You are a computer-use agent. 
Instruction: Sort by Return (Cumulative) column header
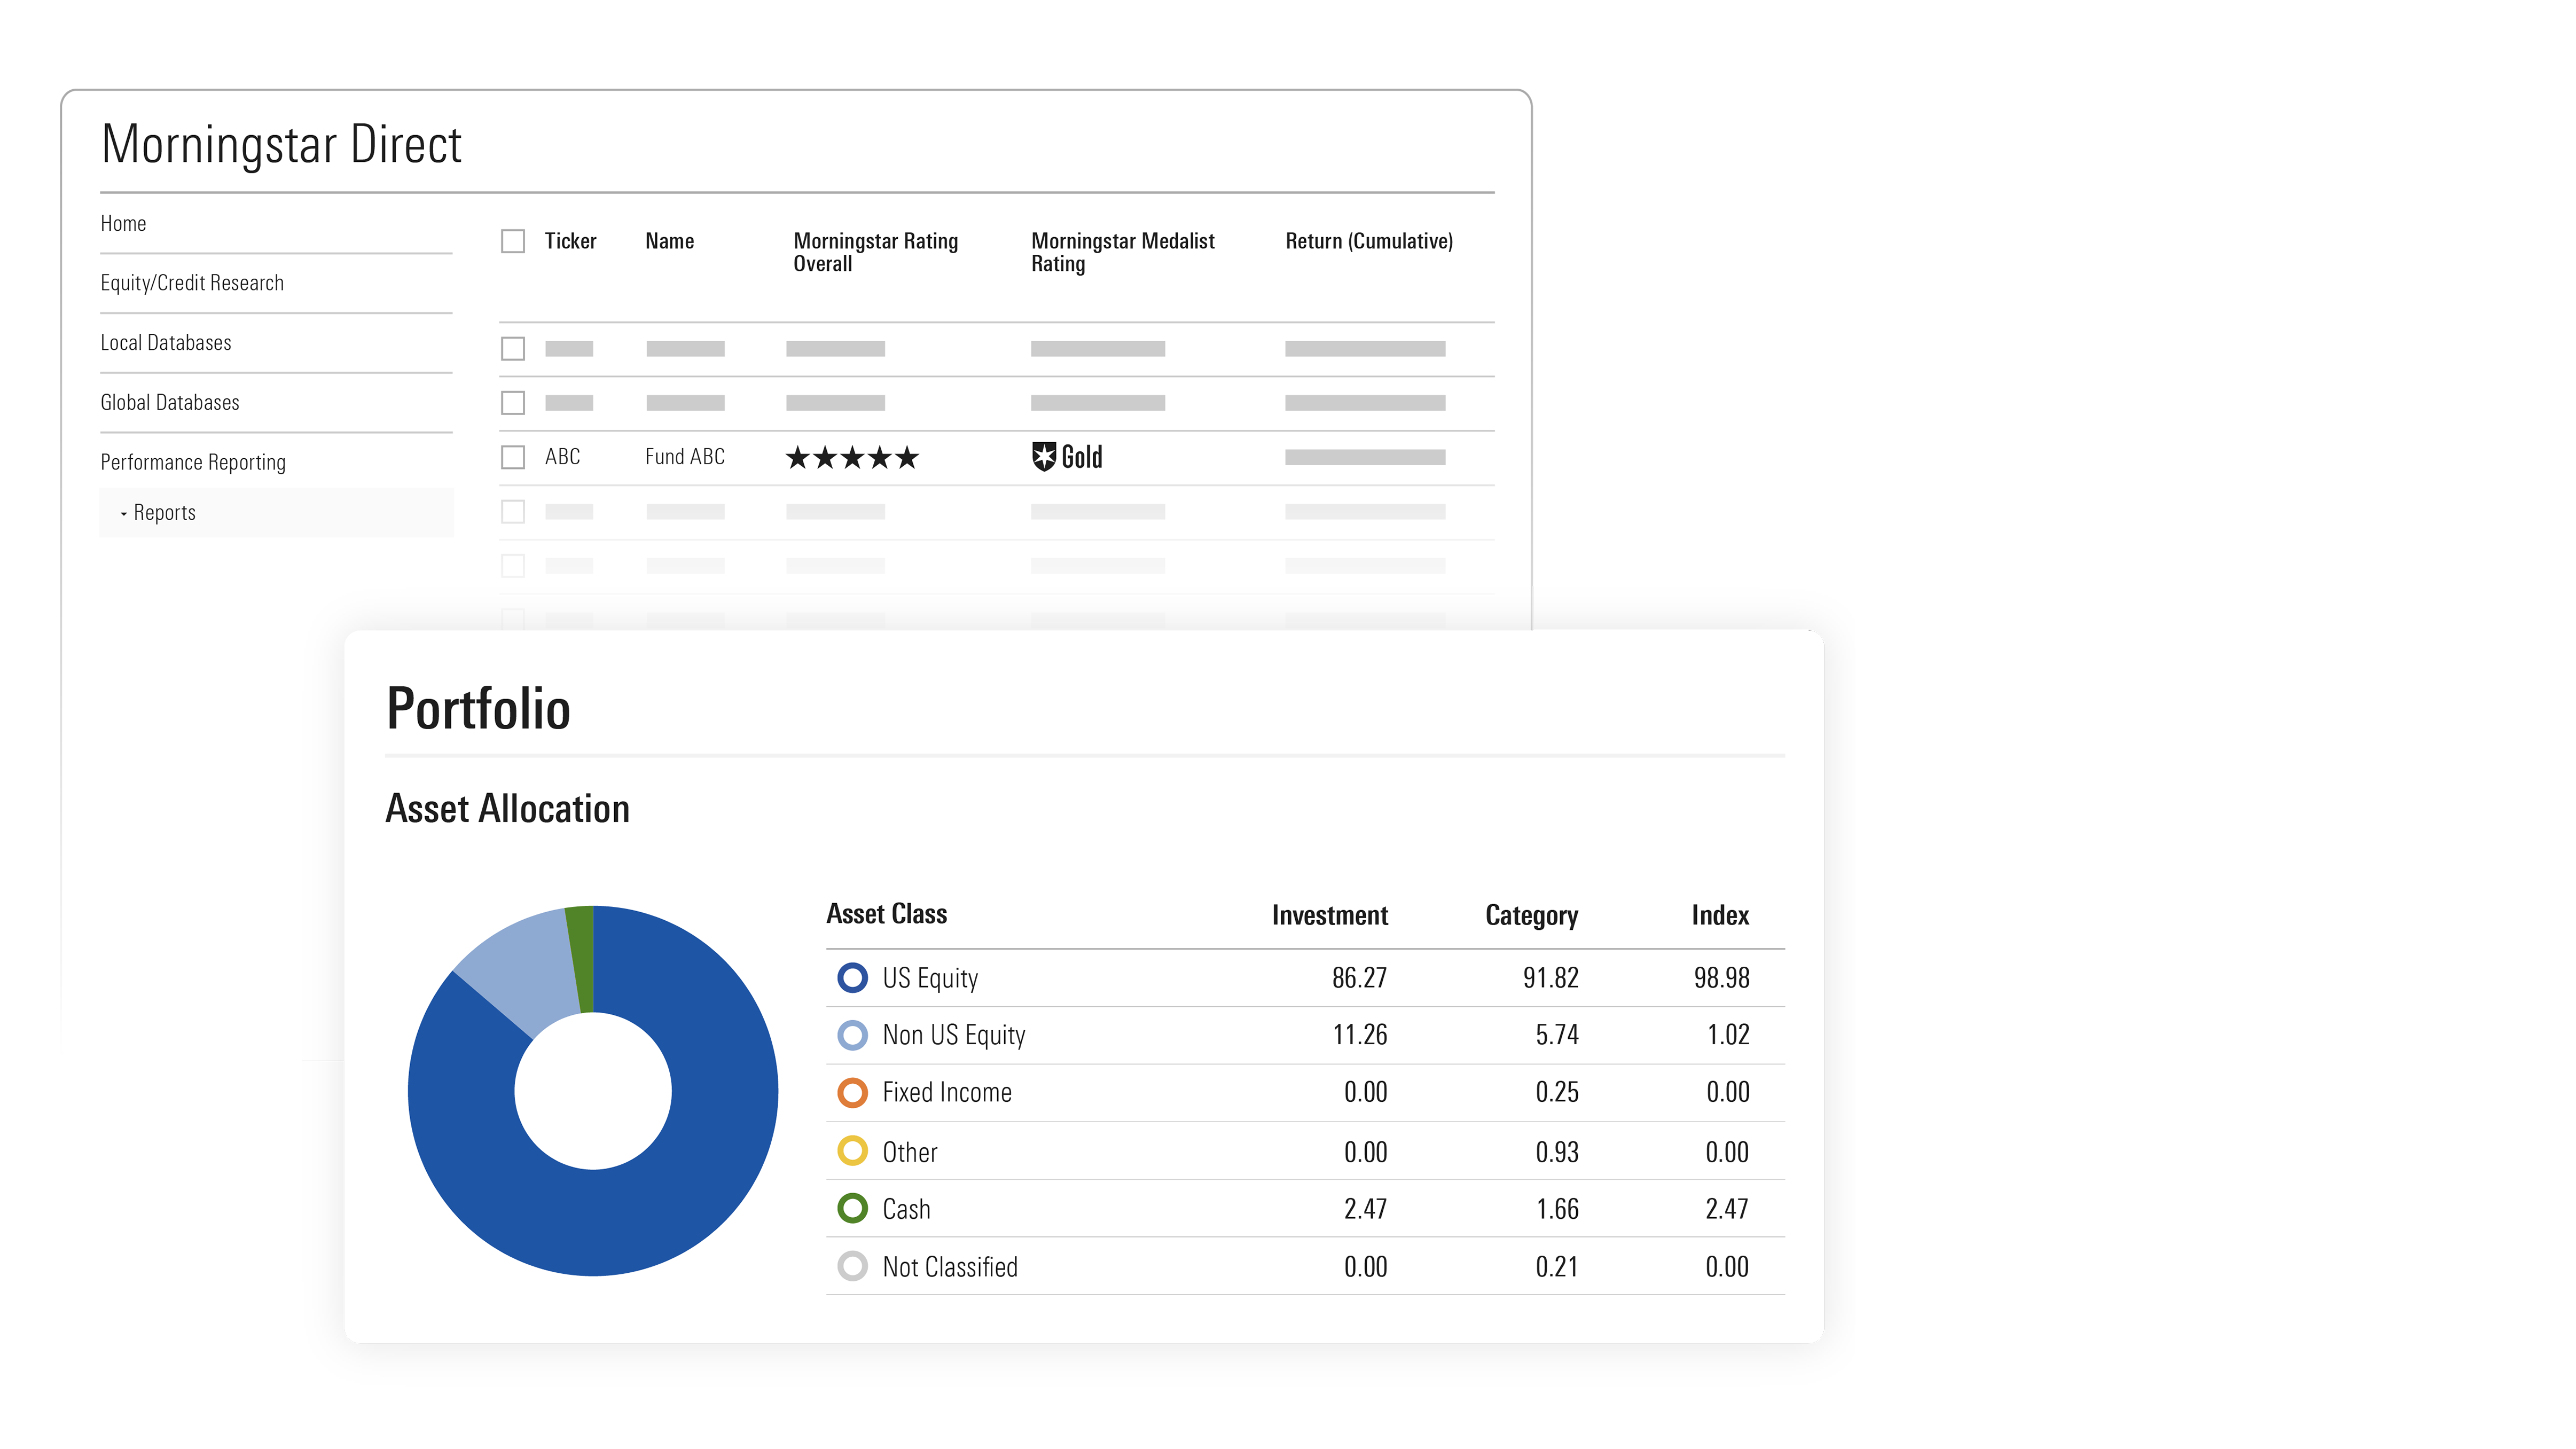(1368, 241)
